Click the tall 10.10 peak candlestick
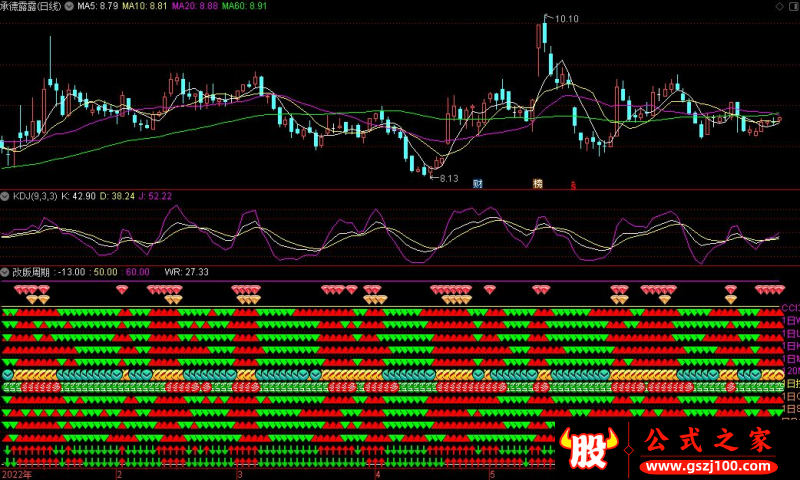 [x=545, y=34]
